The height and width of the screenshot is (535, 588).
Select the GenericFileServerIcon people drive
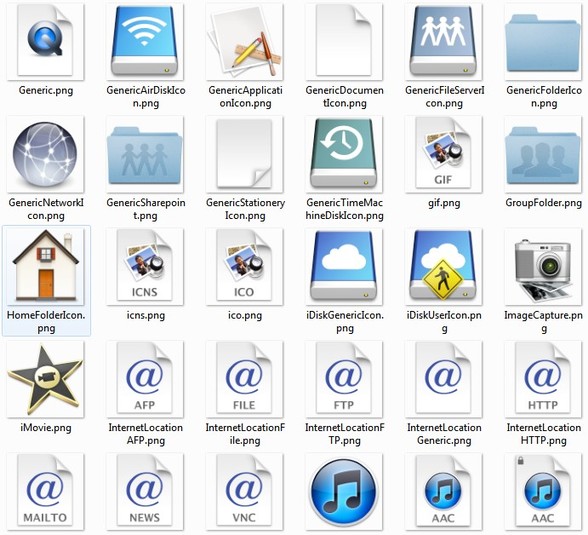pyautogui.click(x=444, y=41)
